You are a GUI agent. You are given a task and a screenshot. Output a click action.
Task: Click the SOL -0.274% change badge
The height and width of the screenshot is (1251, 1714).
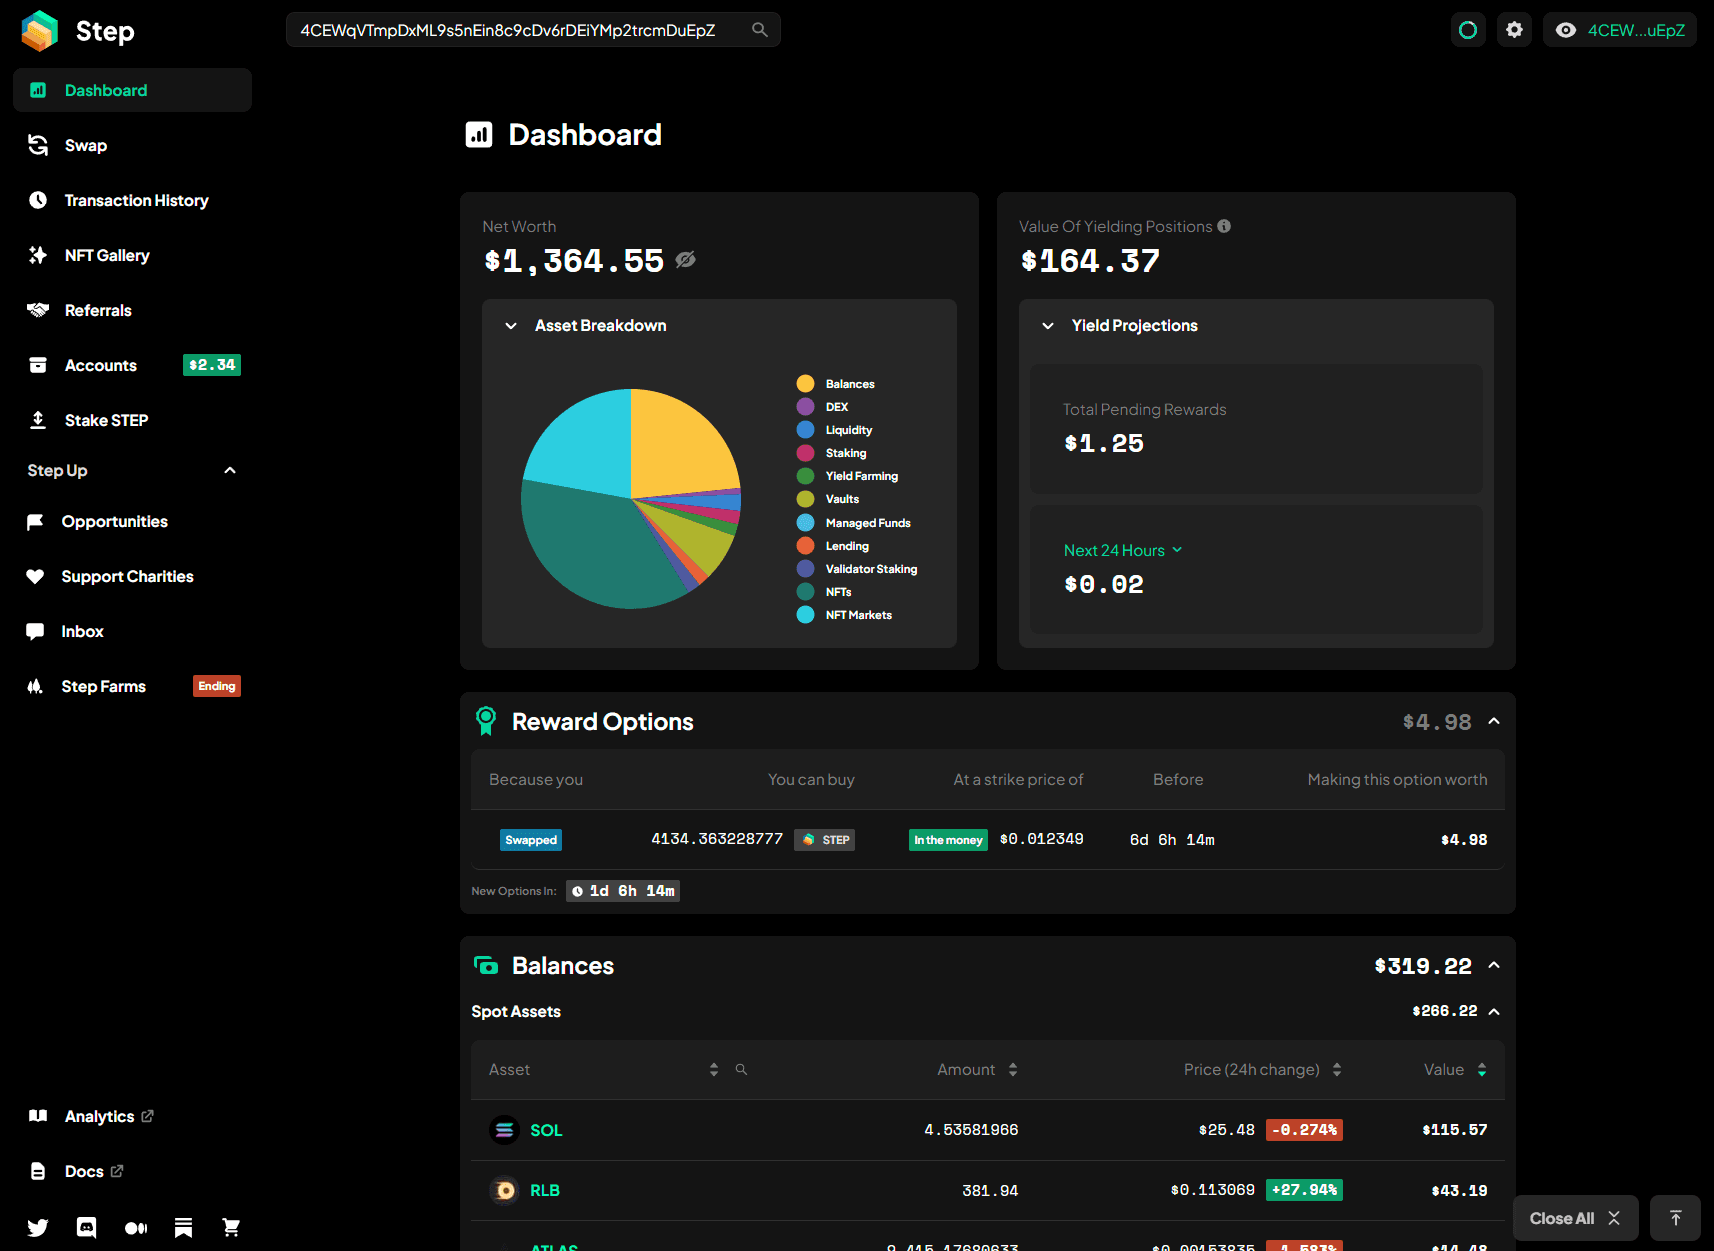tap(1304, 1130)
